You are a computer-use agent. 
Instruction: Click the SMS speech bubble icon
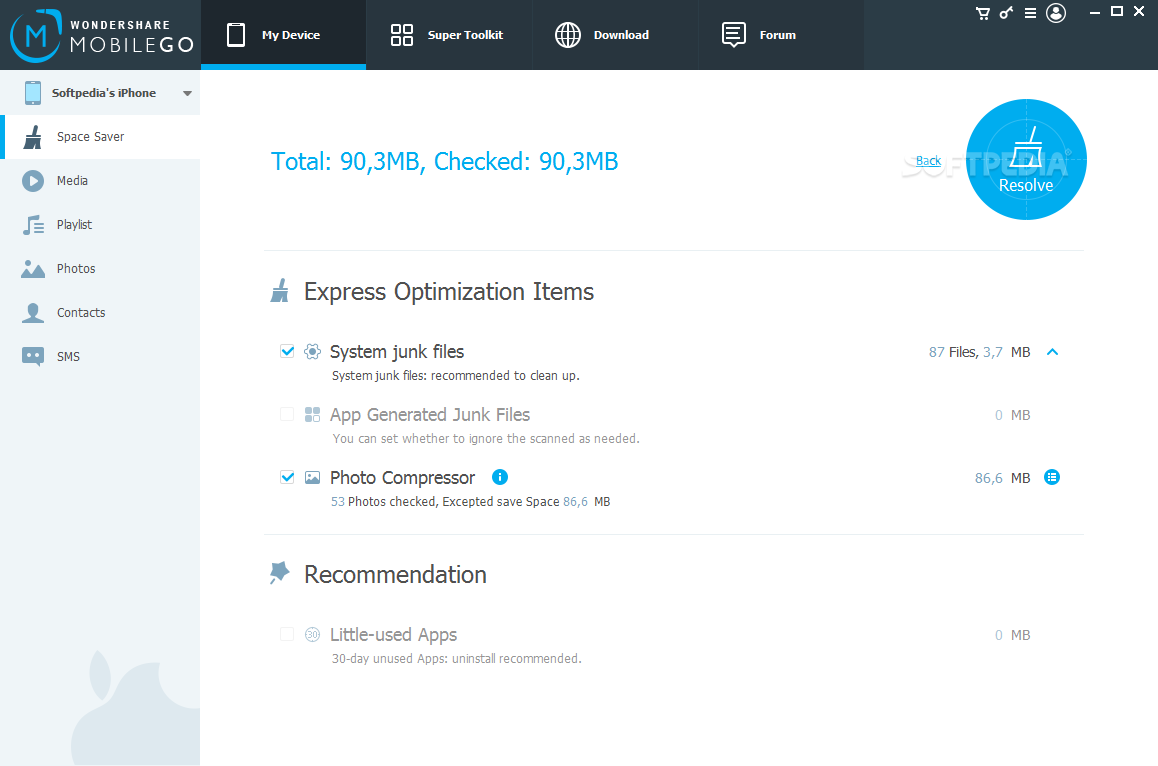point(32,357)
